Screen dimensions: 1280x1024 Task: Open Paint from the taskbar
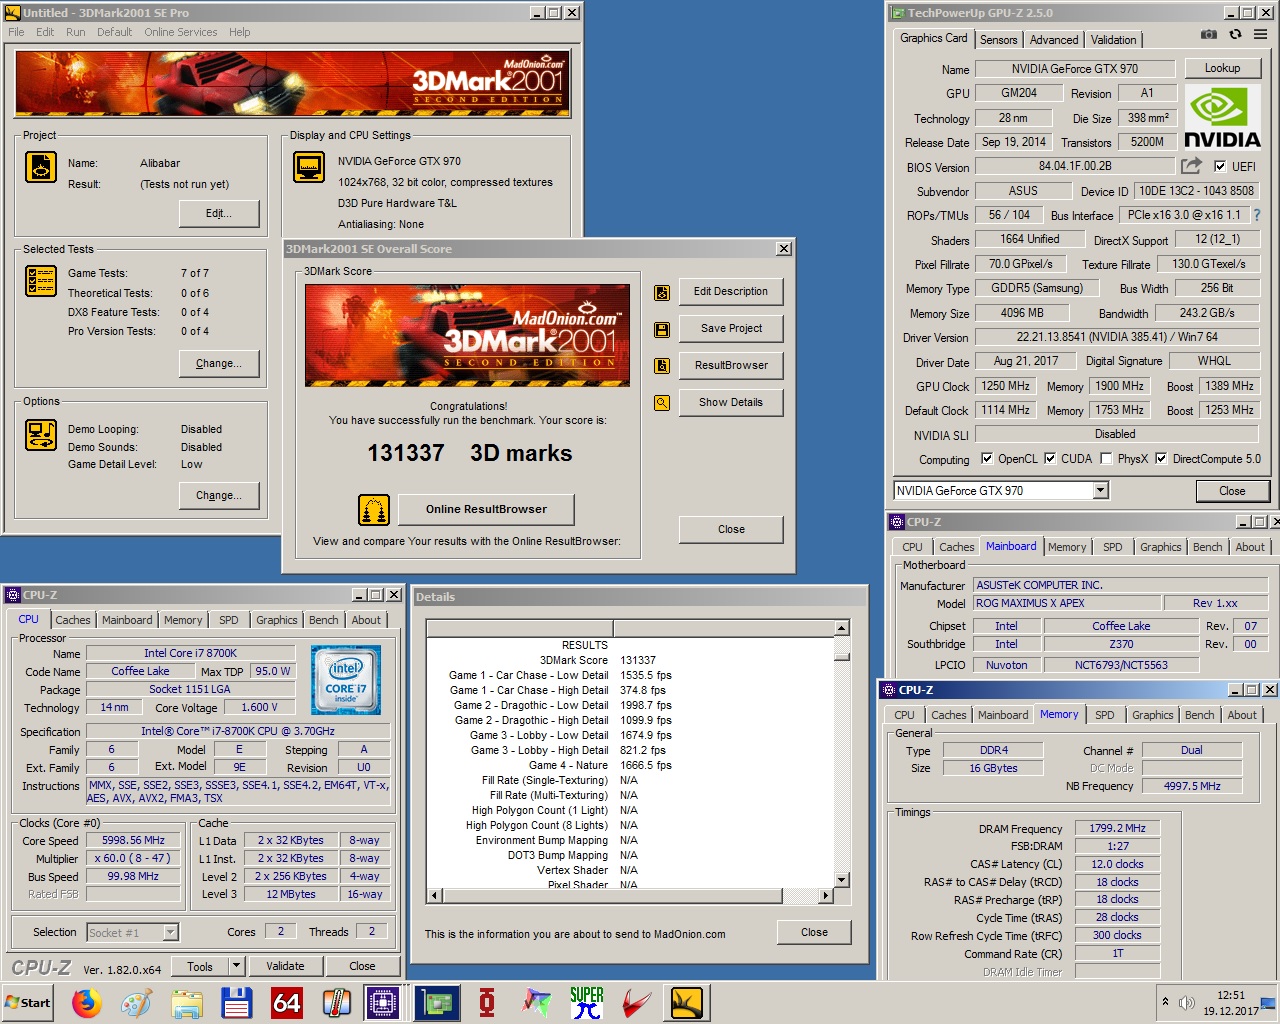coord(136,1002)
